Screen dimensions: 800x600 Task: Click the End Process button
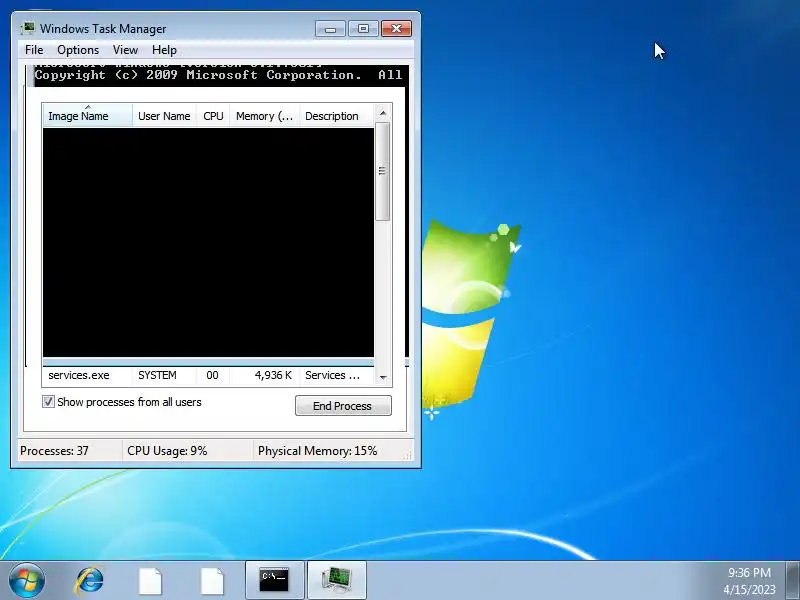point(343,406)
